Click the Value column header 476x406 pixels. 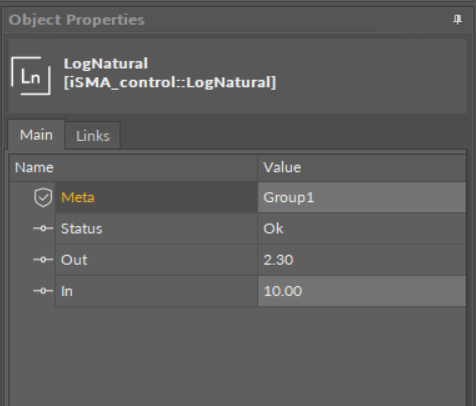pos(362,167)
